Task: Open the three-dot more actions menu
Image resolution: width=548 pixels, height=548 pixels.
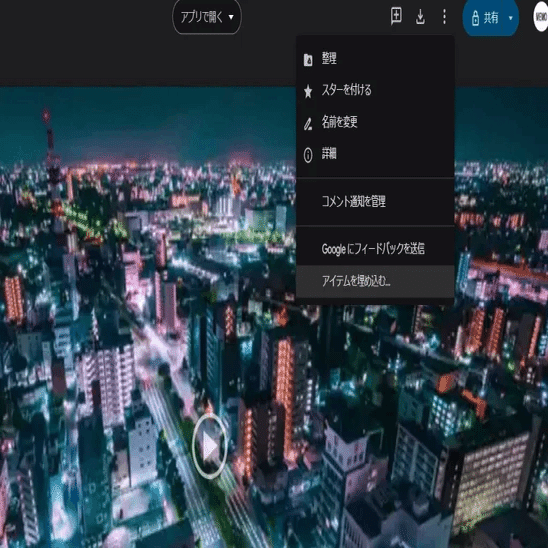Action: 444,16
